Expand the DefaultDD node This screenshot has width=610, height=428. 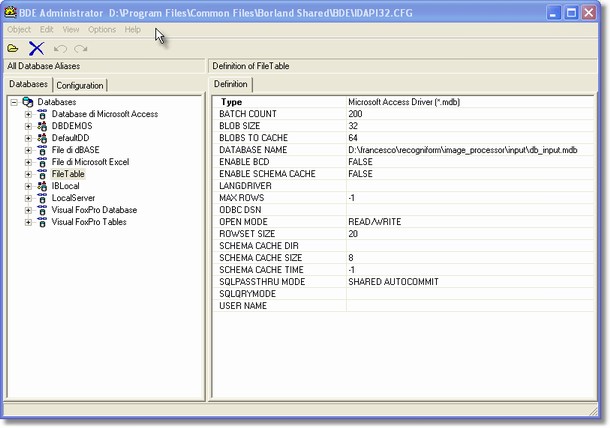tap(28, 138)
